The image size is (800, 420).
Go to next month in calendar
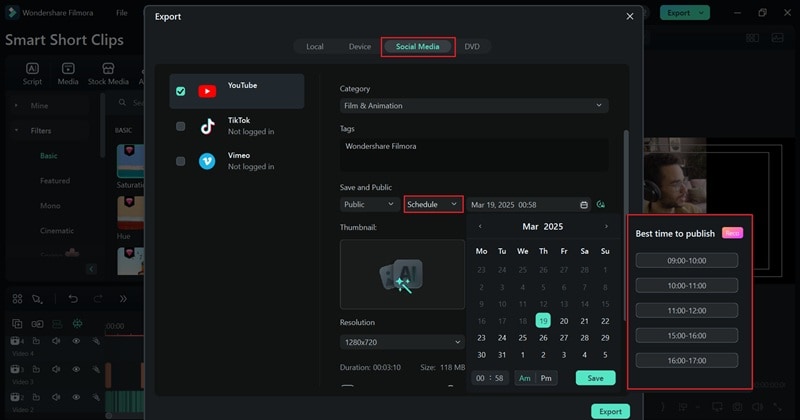point(606,227)
